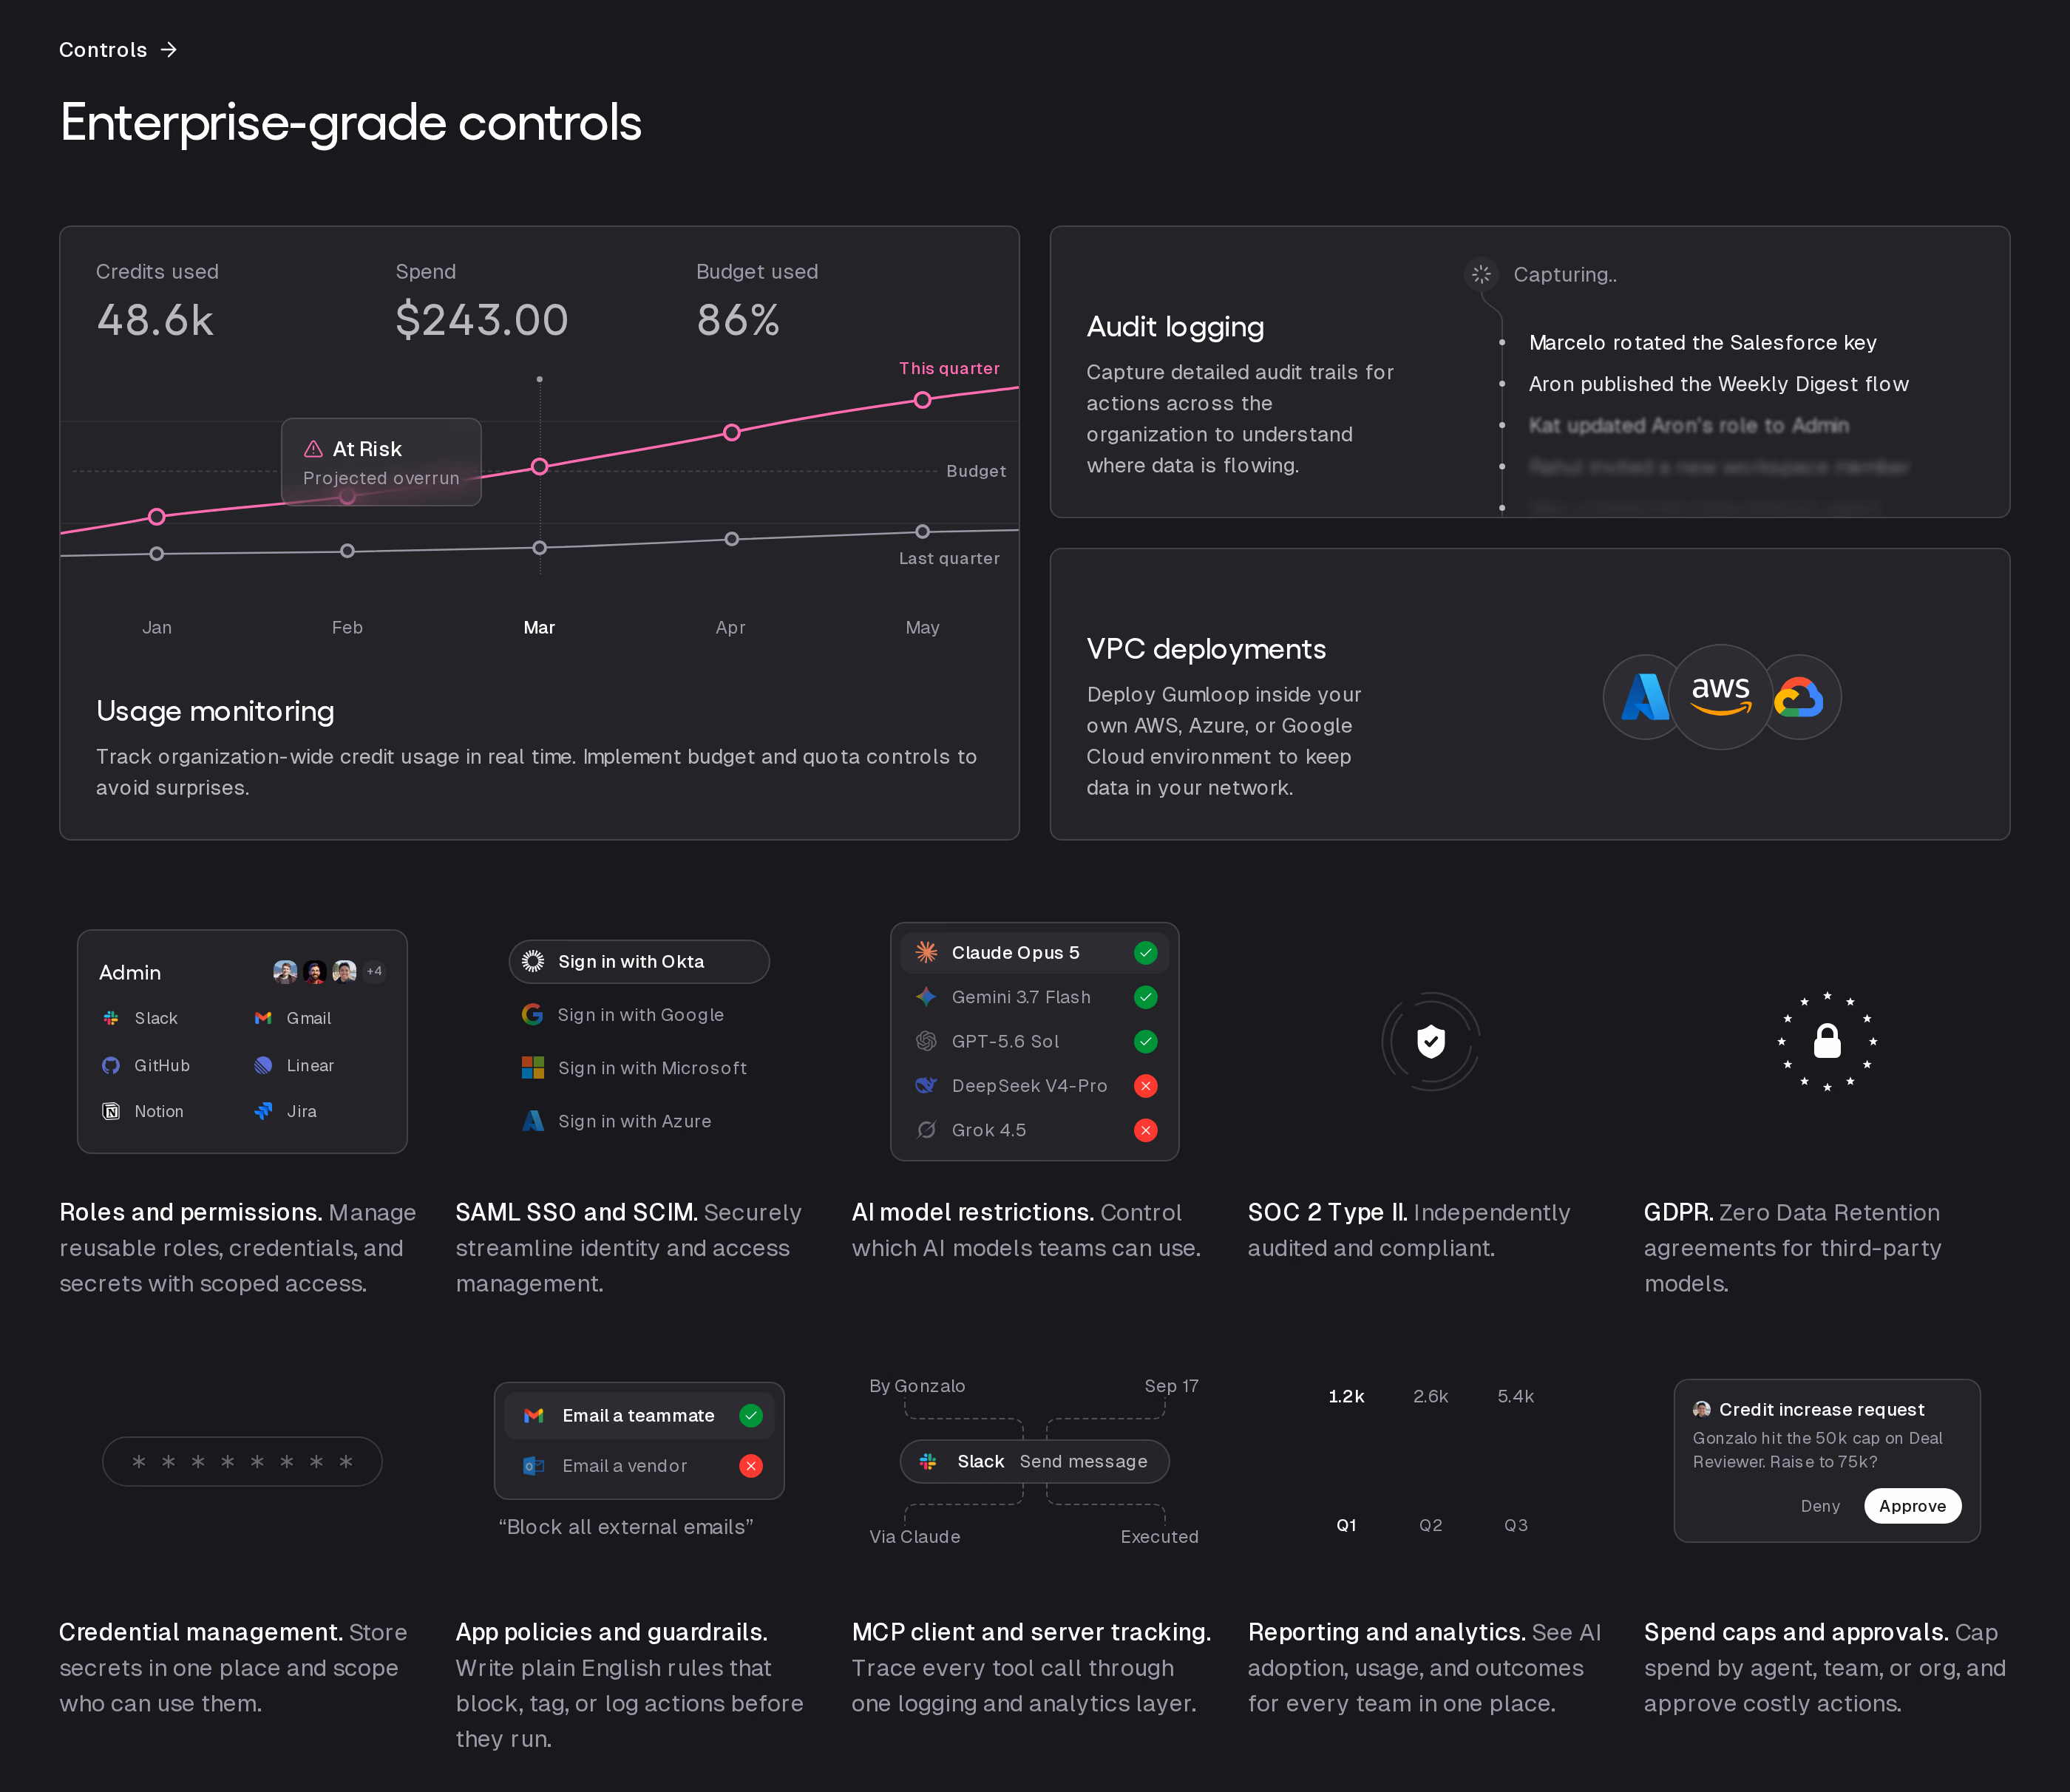Click the Azure logo in VPC deployments
Viewport: 2070px width, 1792px height.
(x=1644, y=697)
